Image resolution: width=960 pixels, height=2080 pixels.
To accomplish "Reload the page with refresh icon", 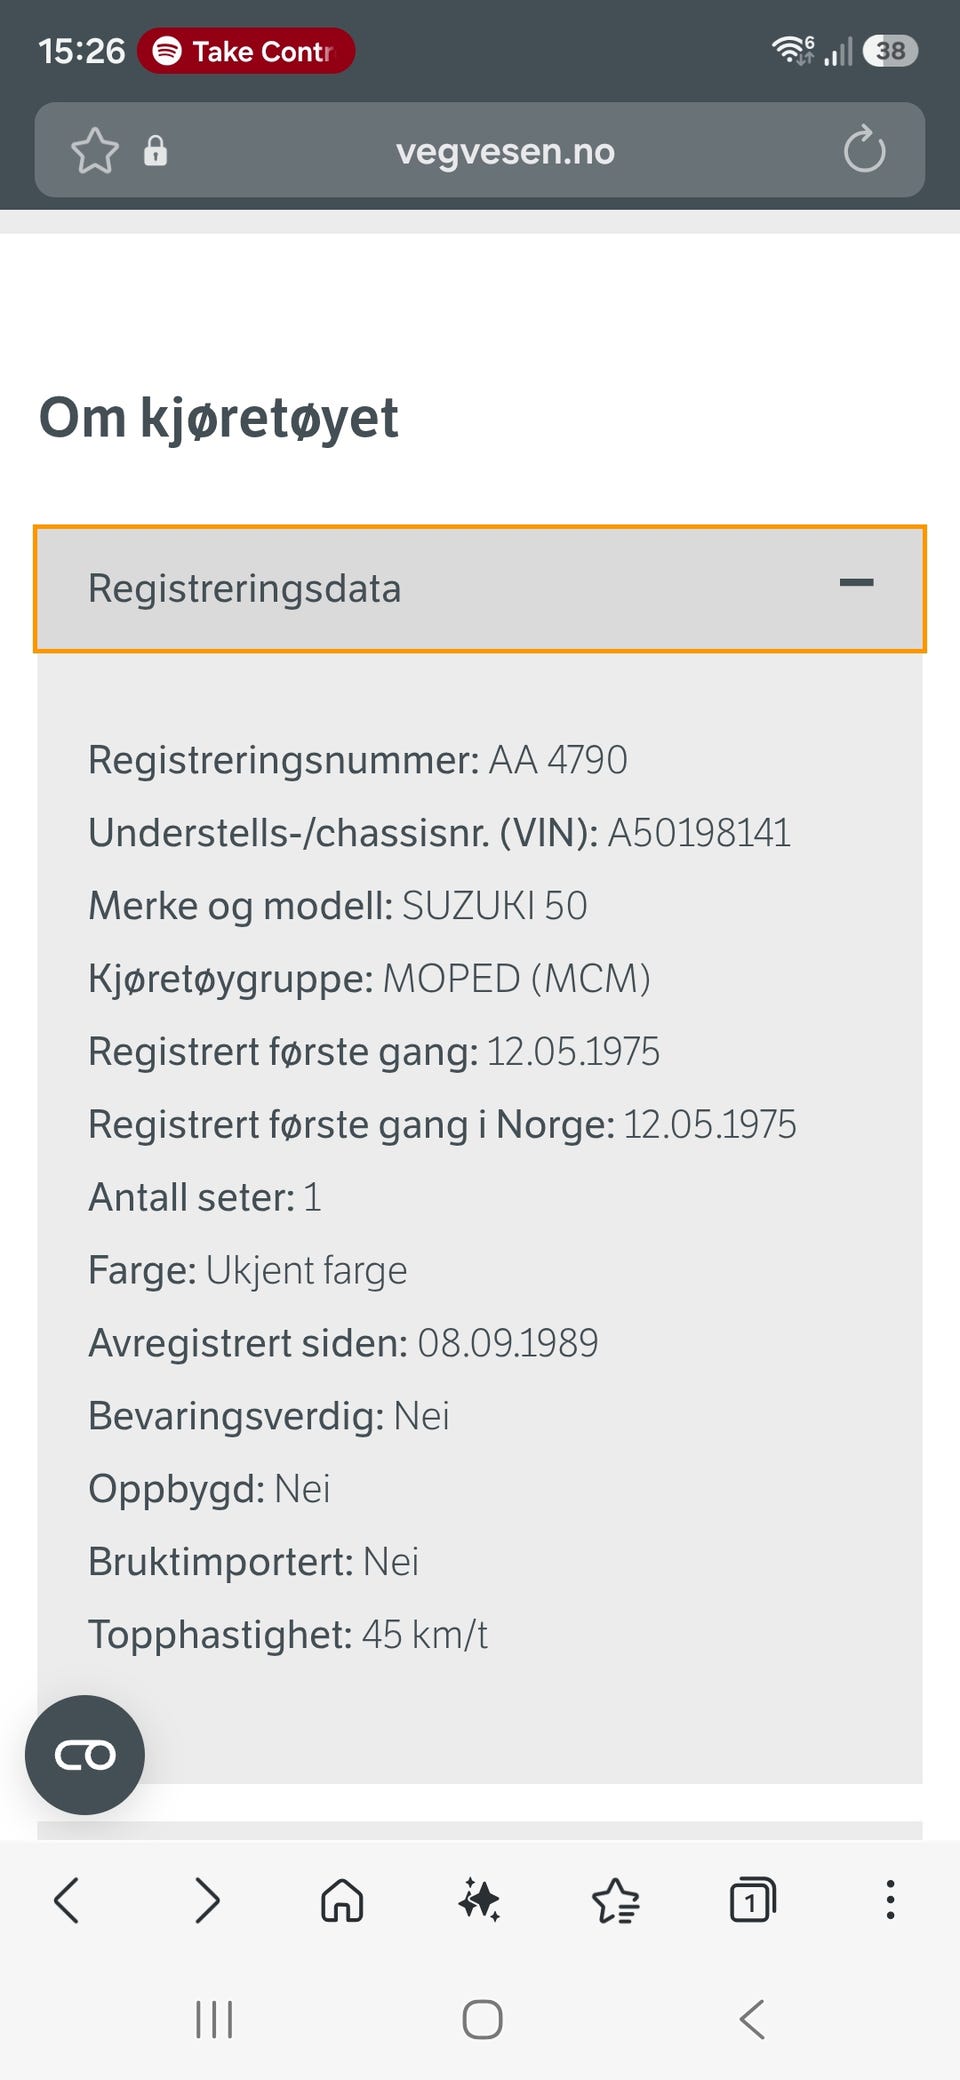I will [864, 150].
